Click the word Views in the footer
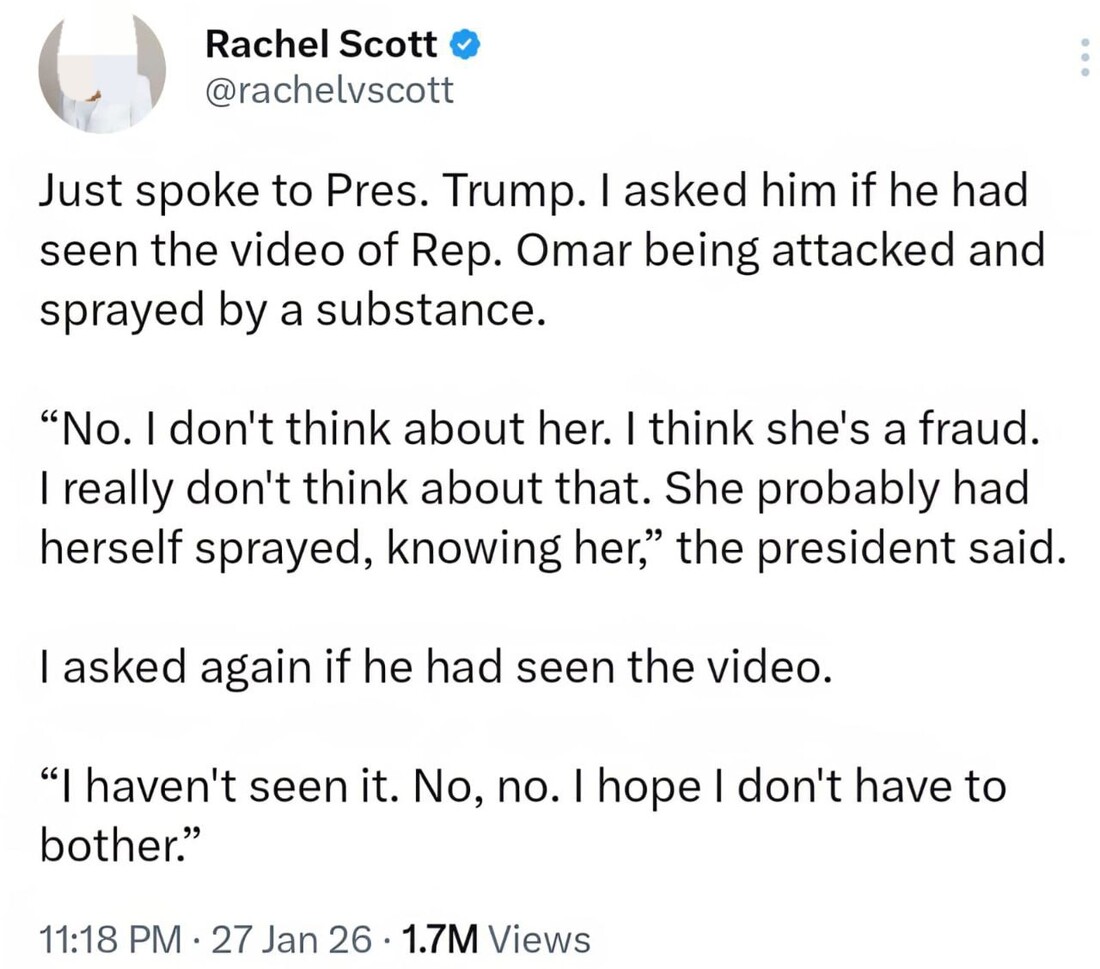The height and width of the screenshot is (969, 1100). (x=543, y=938)
